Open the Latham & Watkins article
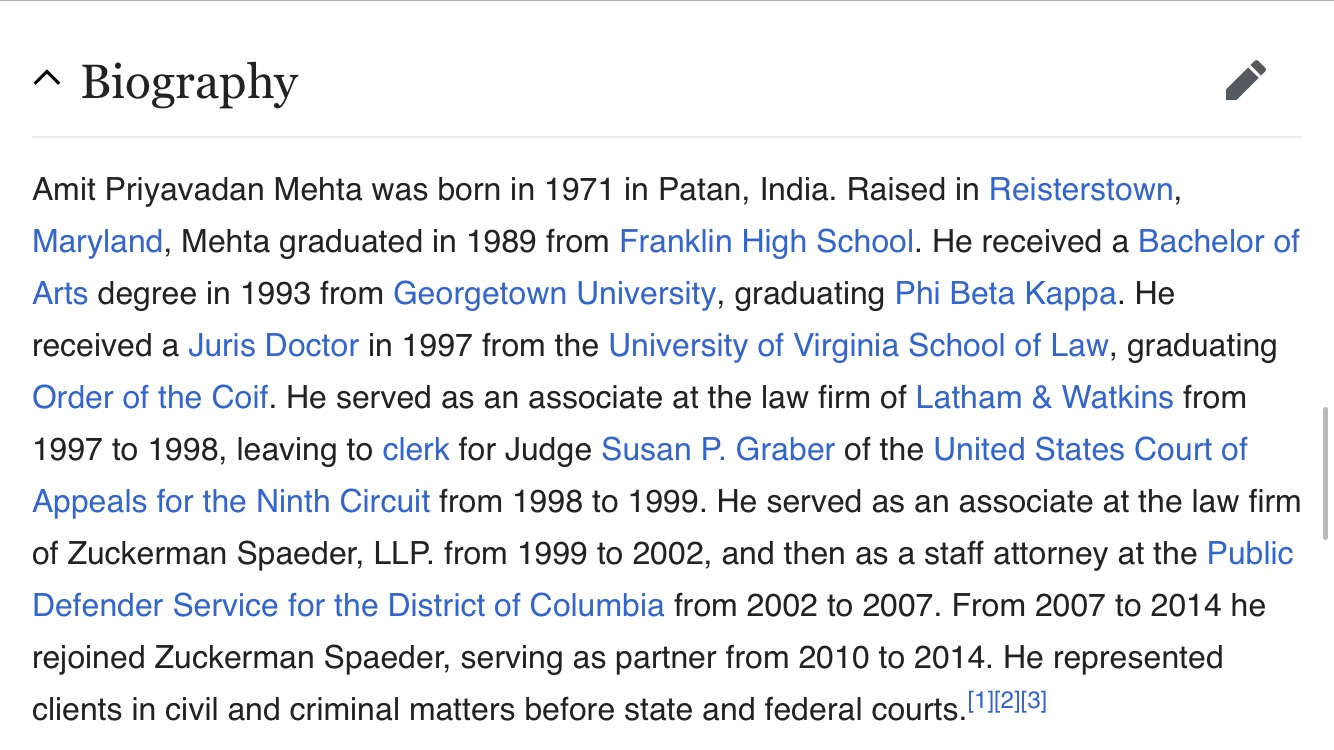The image size is (1334, 750). point(1044,397)
